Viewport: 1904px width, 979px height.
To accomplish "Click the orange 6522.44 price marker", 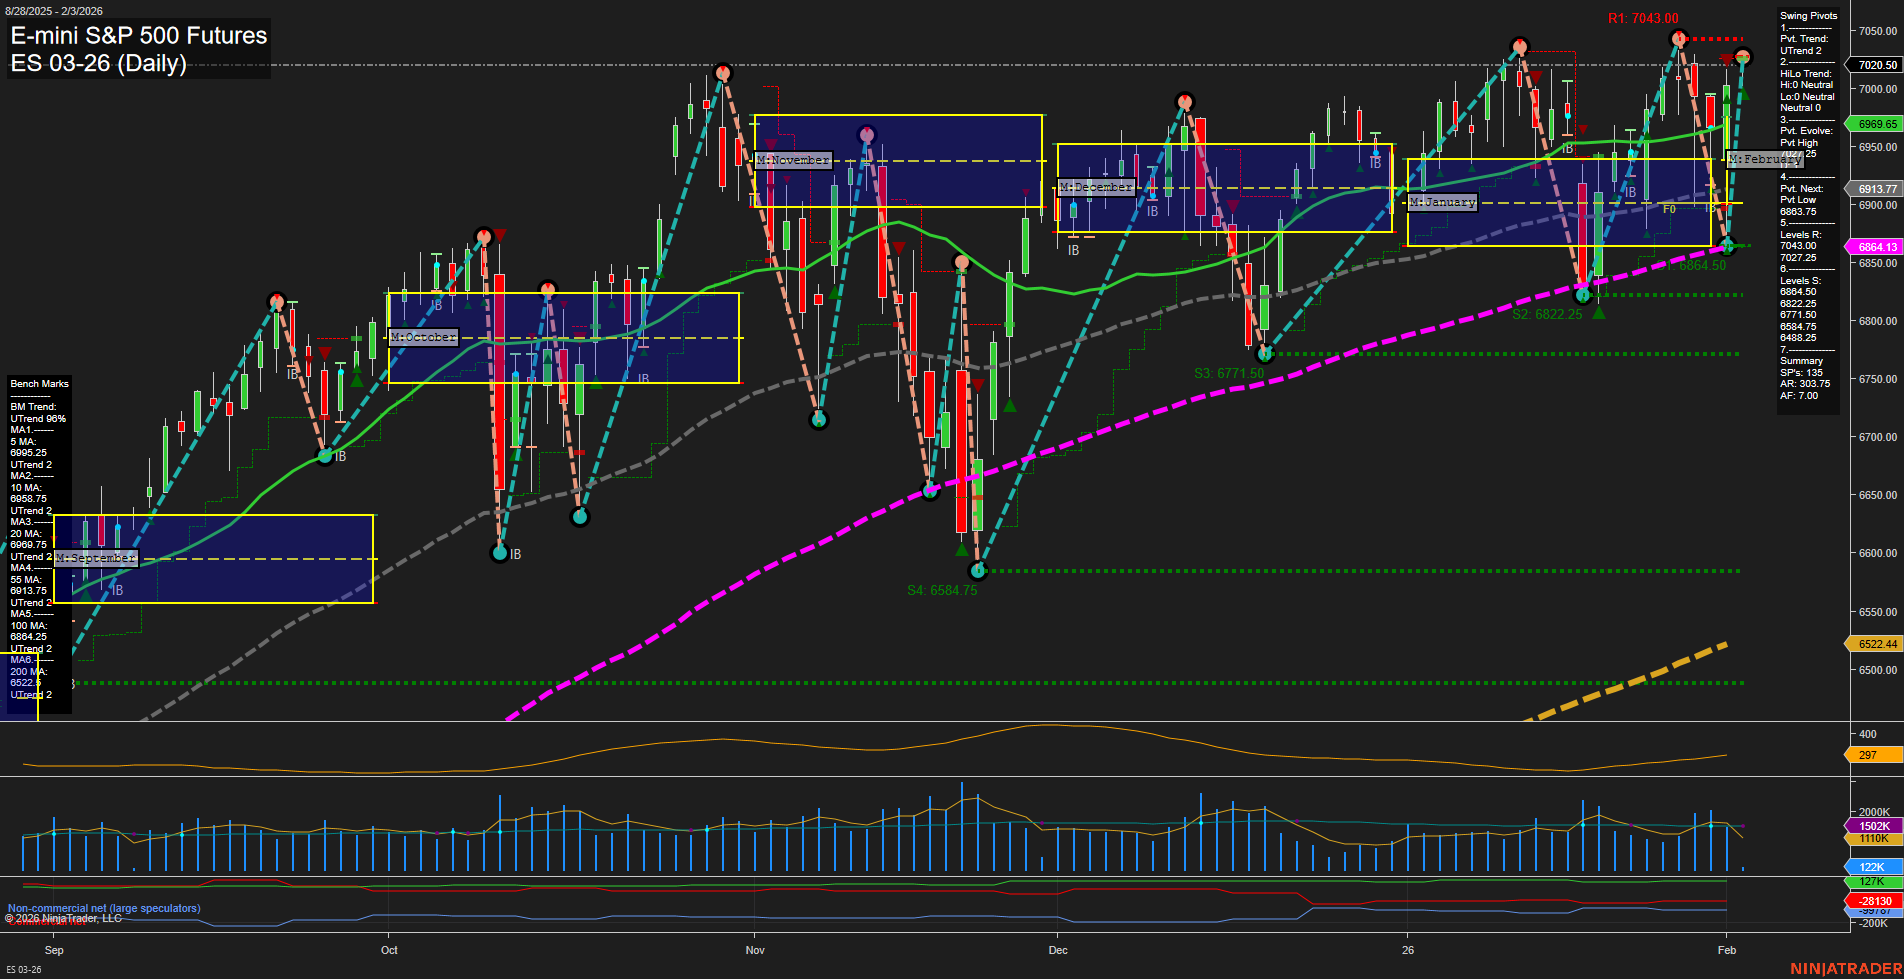I will pyautogui.click(x=1875, y=644).
